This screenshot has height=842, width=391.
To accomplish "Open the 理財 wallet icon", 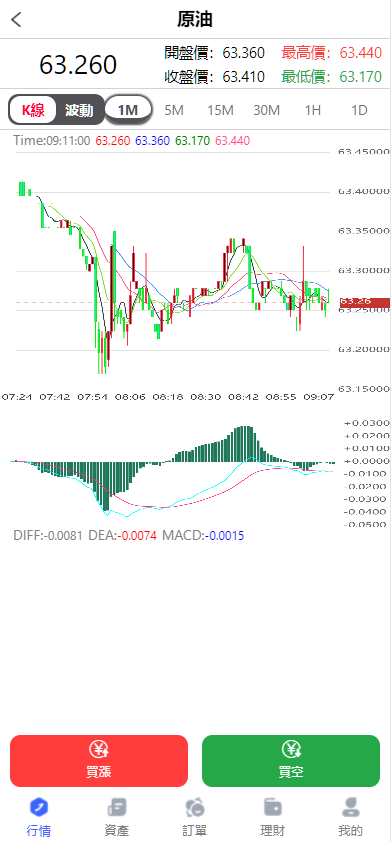I will (x=273, y=807).
